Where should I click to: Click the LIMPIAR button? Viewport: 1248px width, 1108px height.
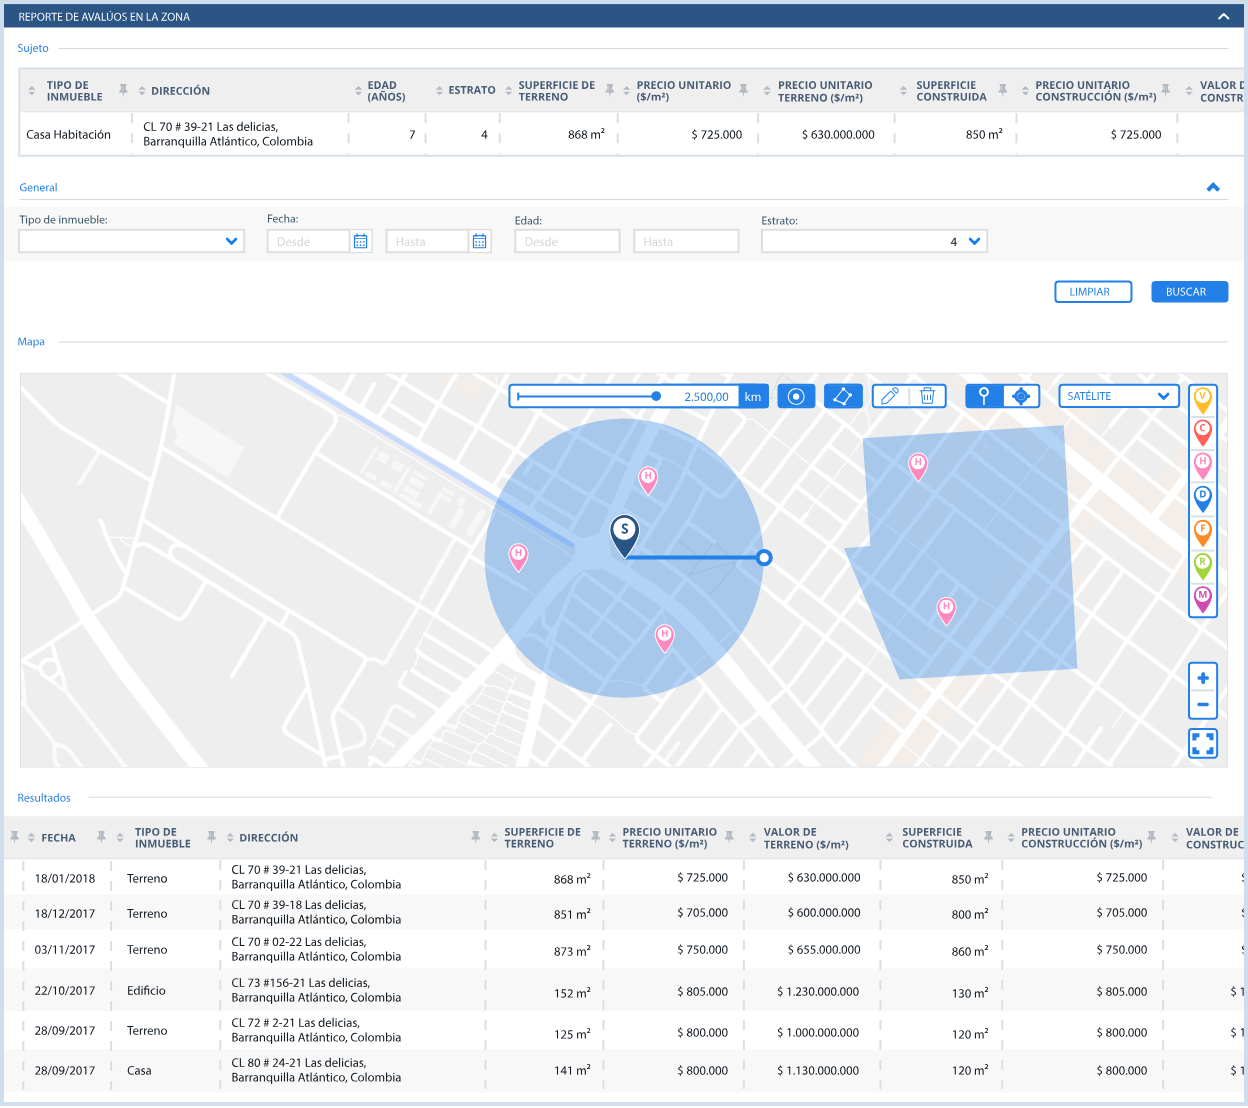click(x=1092, y=291)
